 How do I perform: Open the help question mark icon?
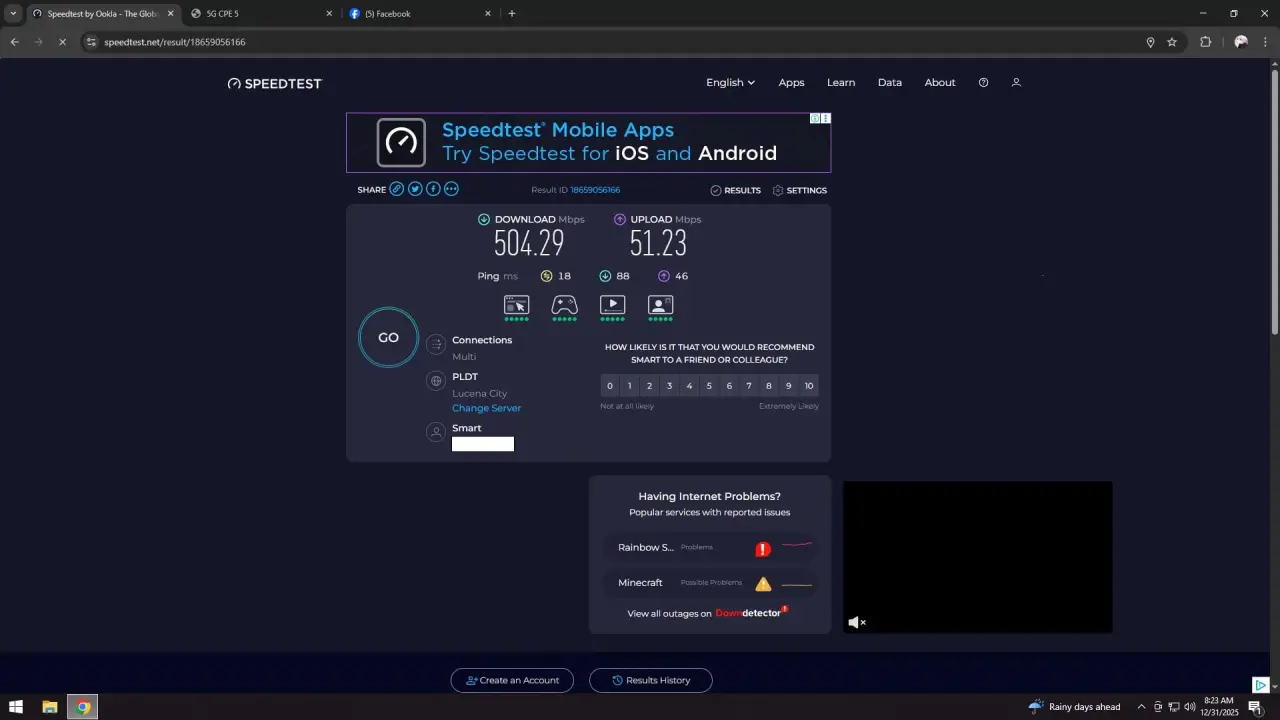(983, 83)
